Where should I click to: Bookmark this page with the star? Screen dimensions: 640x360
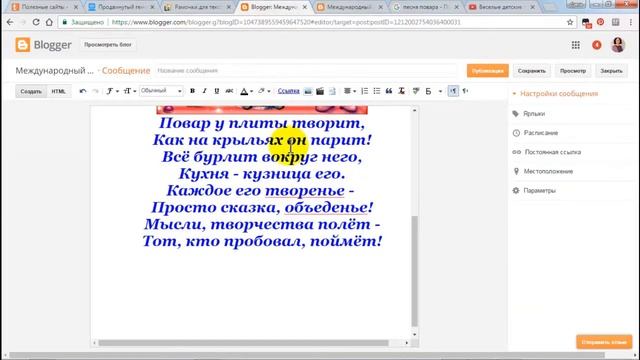(570, 22)
